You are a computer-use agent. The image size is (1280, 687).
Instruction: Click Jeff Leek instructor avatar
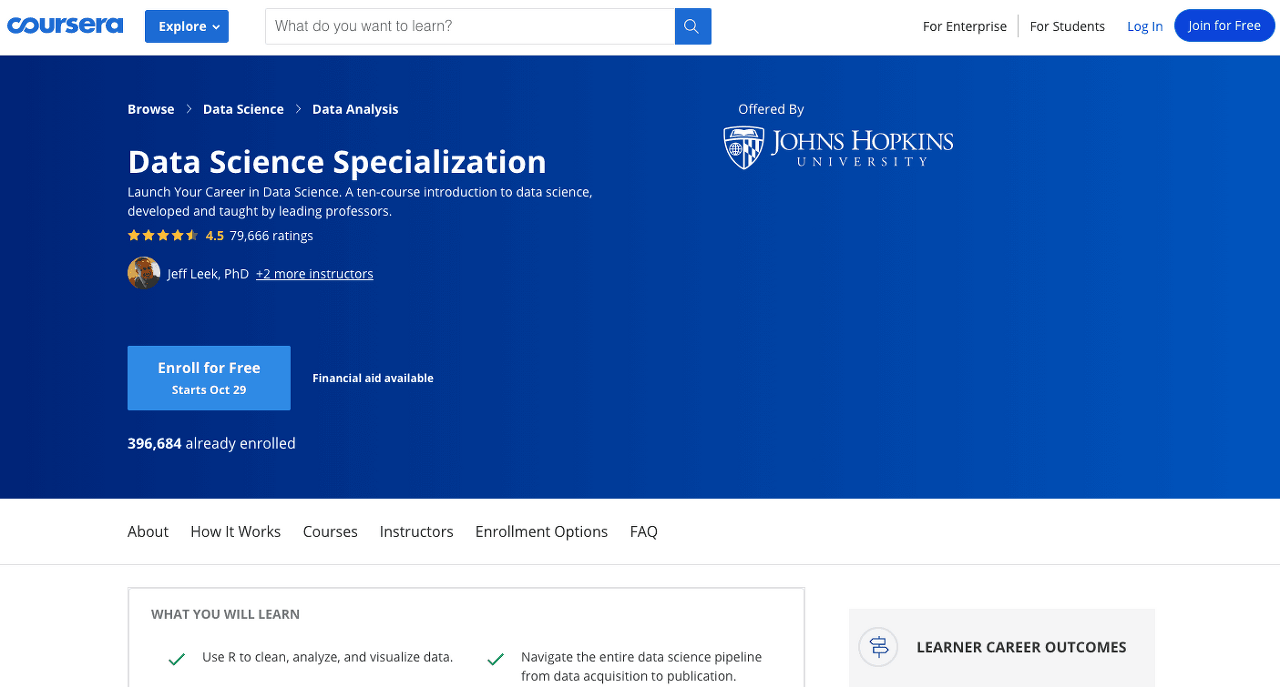click(144, 273)
